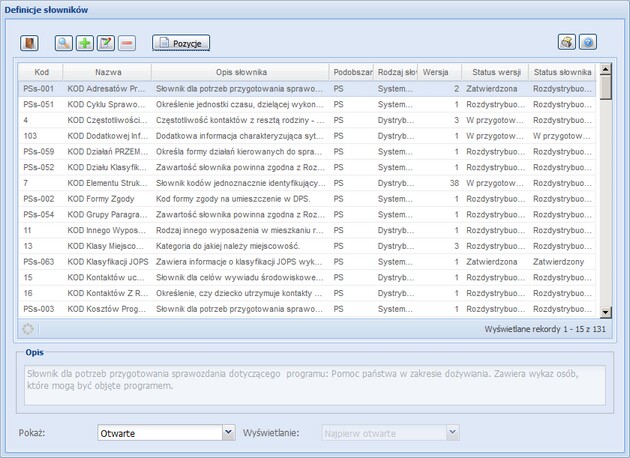The height and width of the screenshot is (458, 630).
Task: Sort table by Kod column header
Action: [41, 72]
